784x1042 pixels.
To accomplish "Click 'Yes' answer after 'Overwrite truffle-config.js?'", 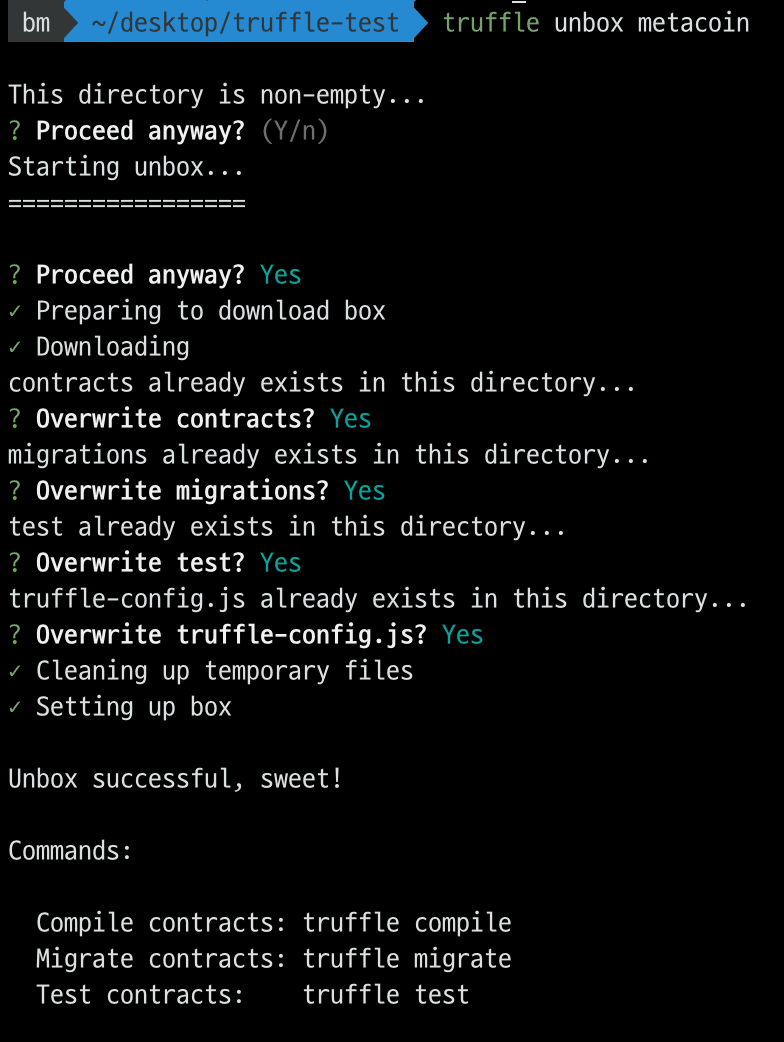I will point(462,635).
